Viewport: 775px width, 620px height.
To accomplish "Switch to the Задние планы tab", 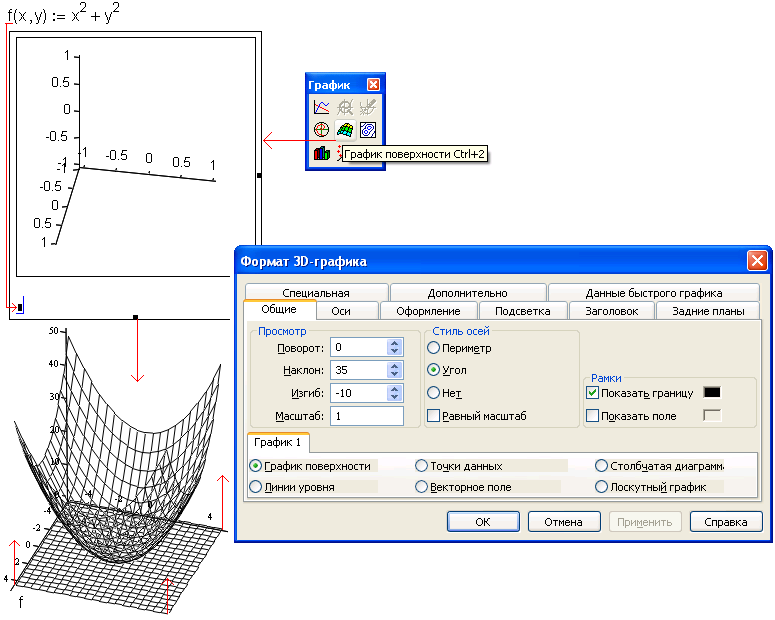I will pyautogui.click(x=708, y=311).
